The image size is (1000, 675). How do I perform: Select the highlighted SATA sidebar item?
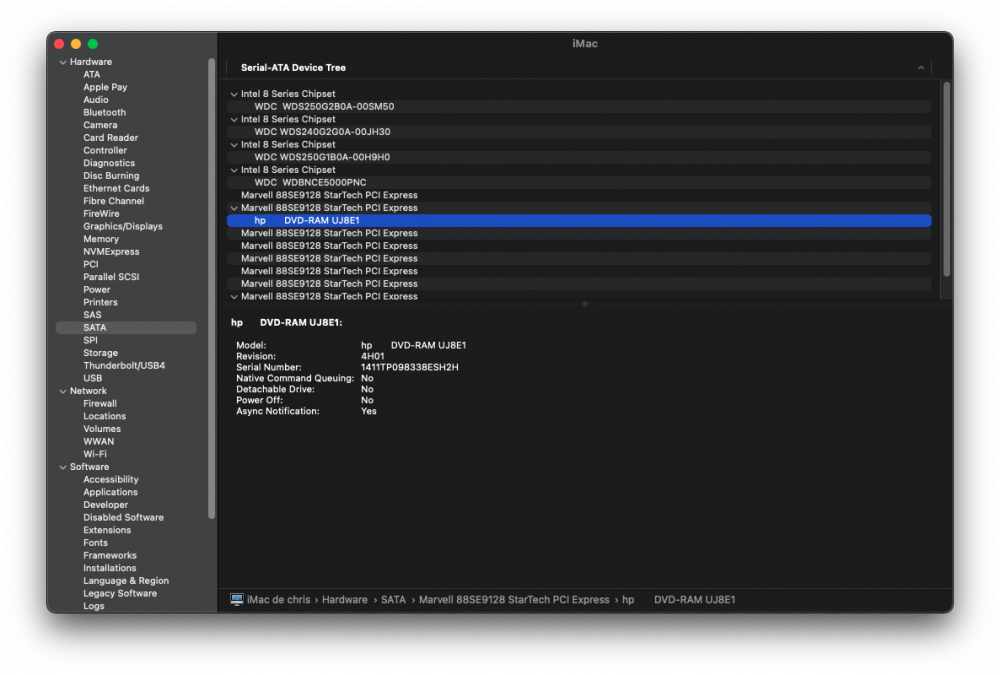[x=126, y=328]
